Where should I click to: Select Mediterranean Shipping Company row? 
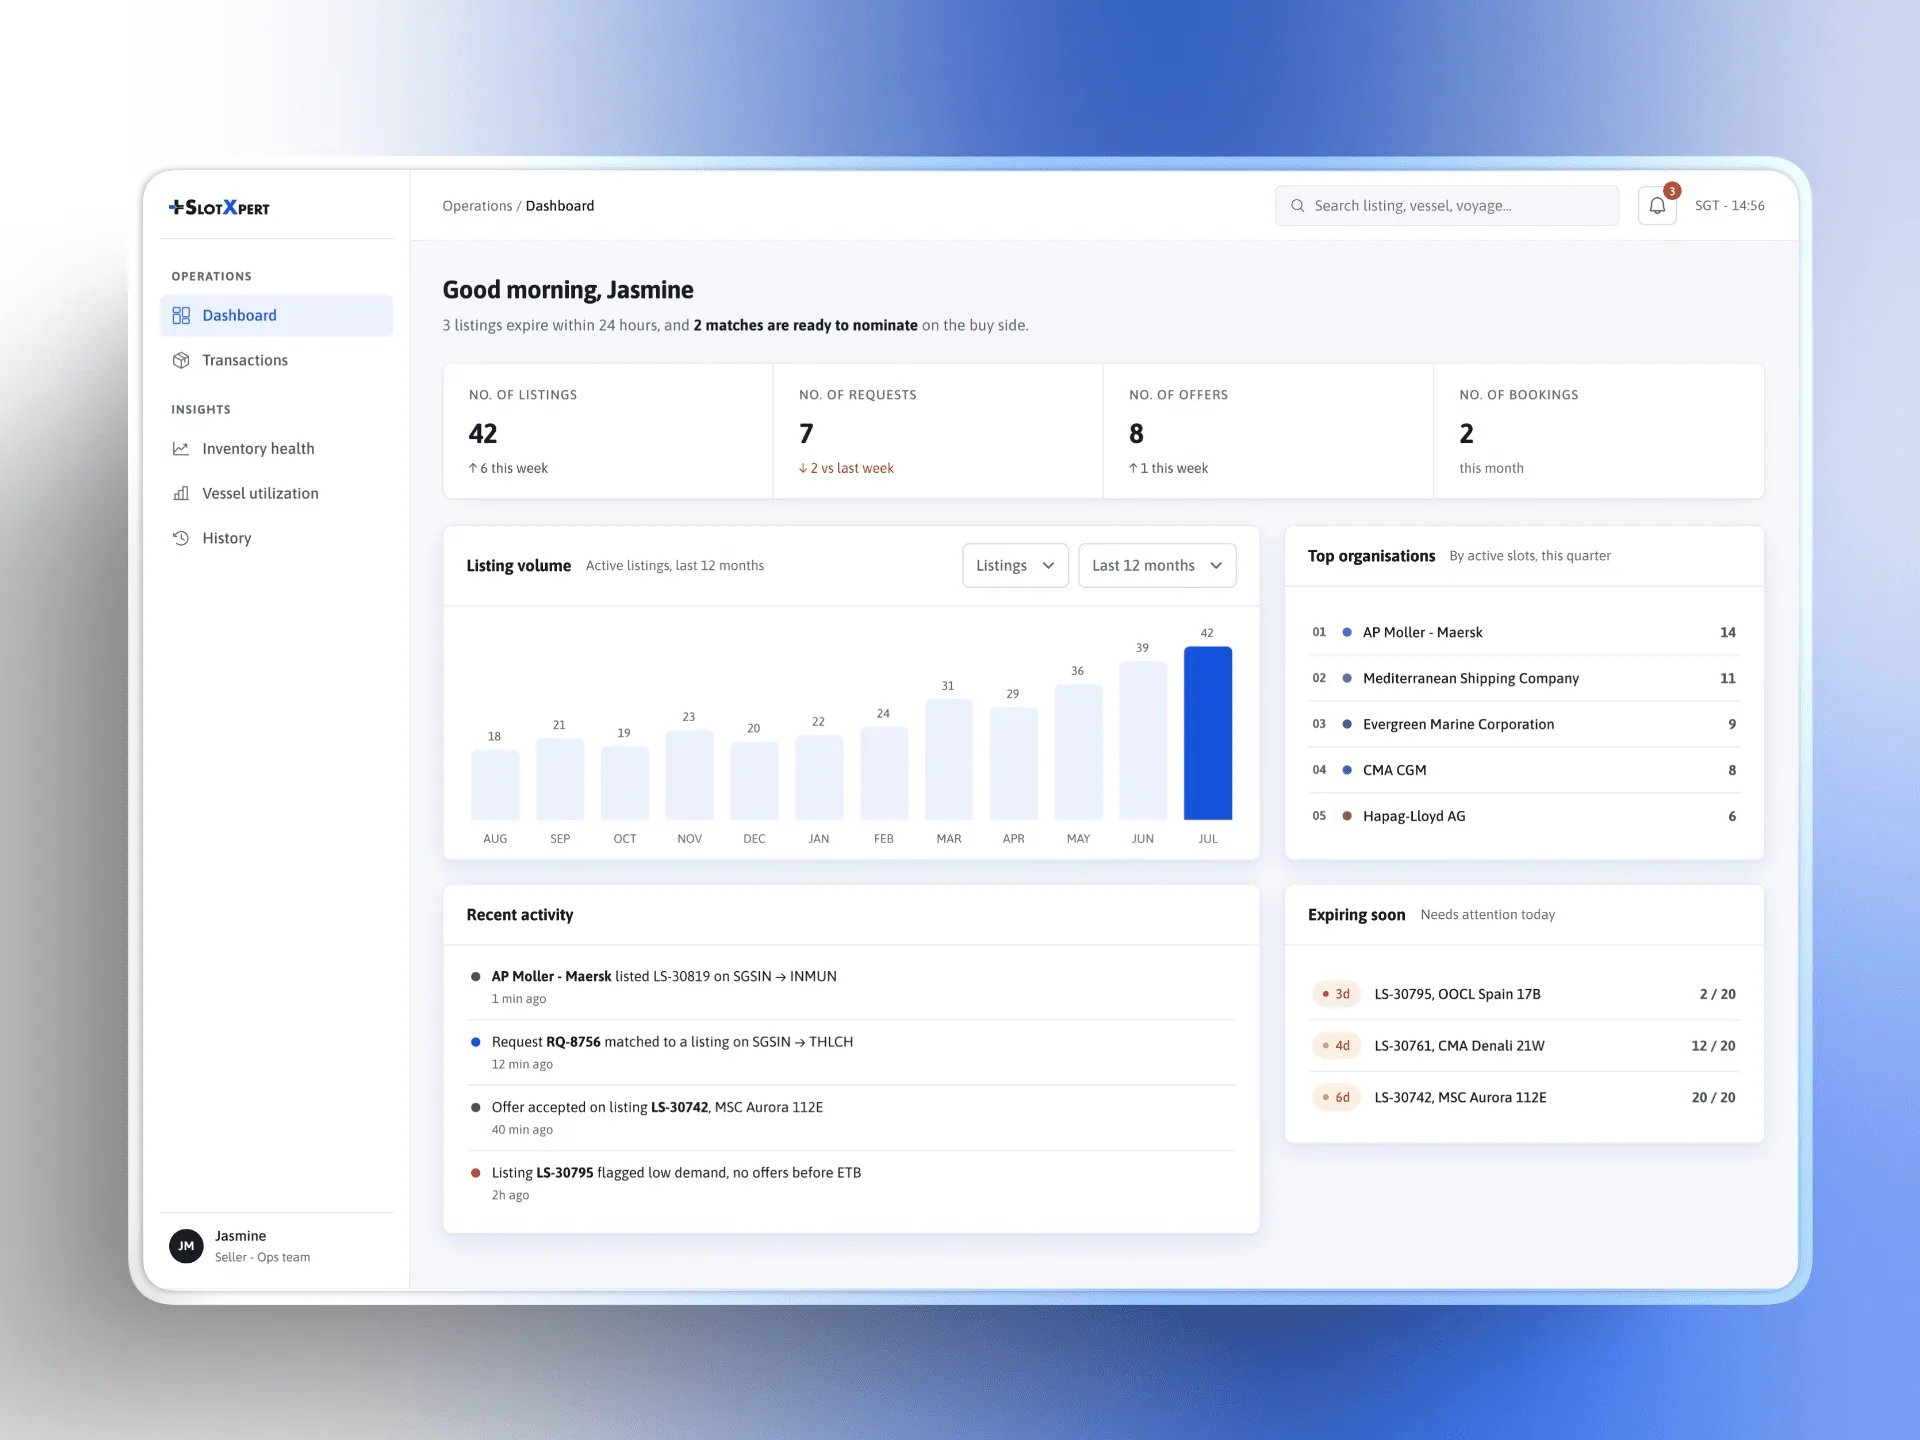(x=1524, y=678)
